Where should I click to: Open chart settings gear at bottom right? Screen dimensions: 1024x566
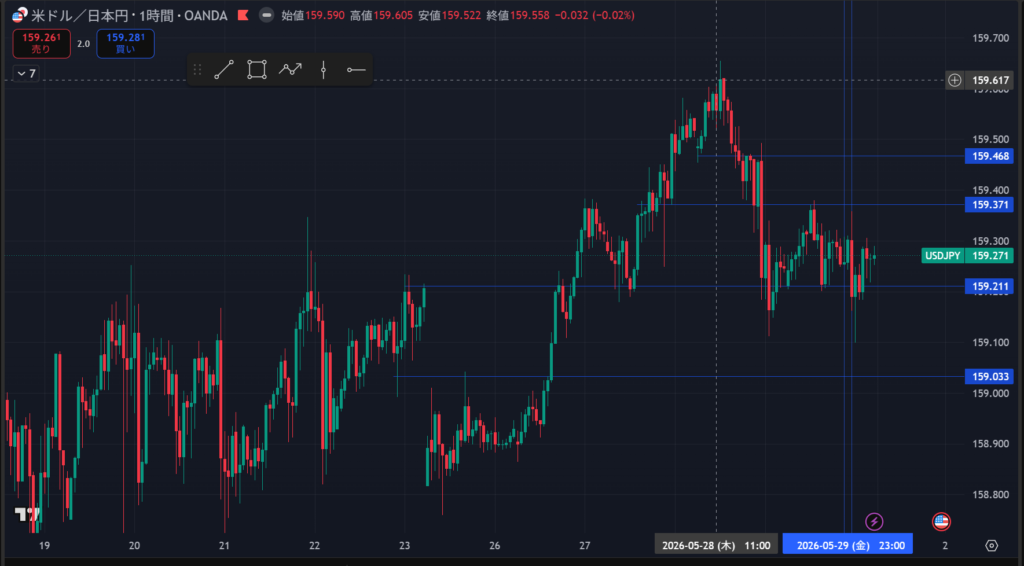(x=991, y=545)
